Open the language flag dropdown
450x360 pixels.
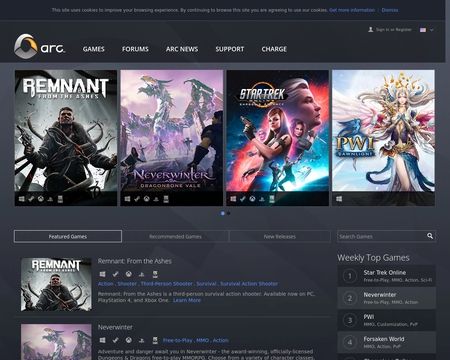(x=427, y=30)
